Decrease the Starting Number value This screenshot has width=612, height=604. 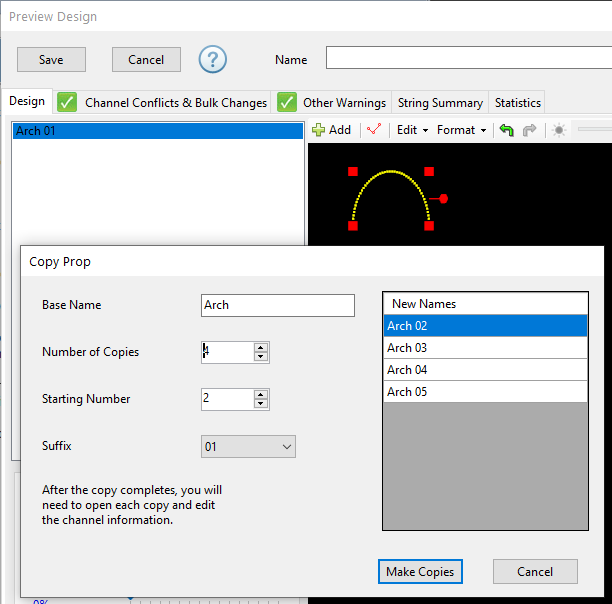coord(261,404)
